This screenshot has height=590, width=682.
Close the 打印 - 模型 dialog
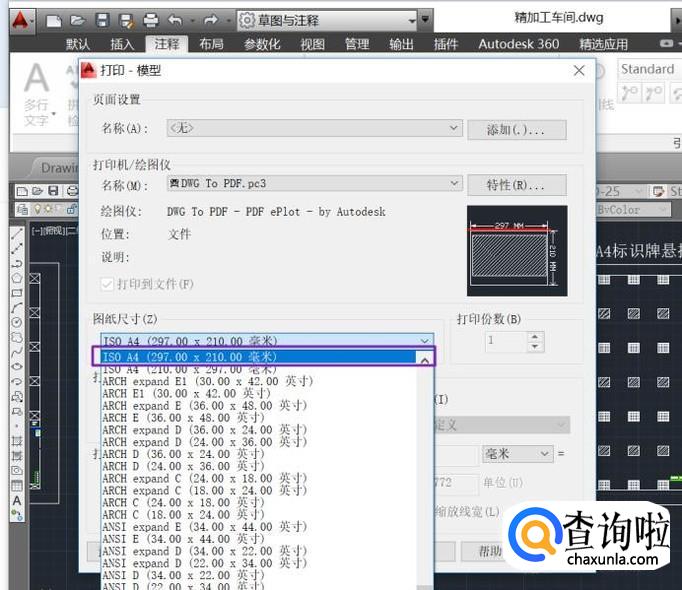click(x=579, y=70)
